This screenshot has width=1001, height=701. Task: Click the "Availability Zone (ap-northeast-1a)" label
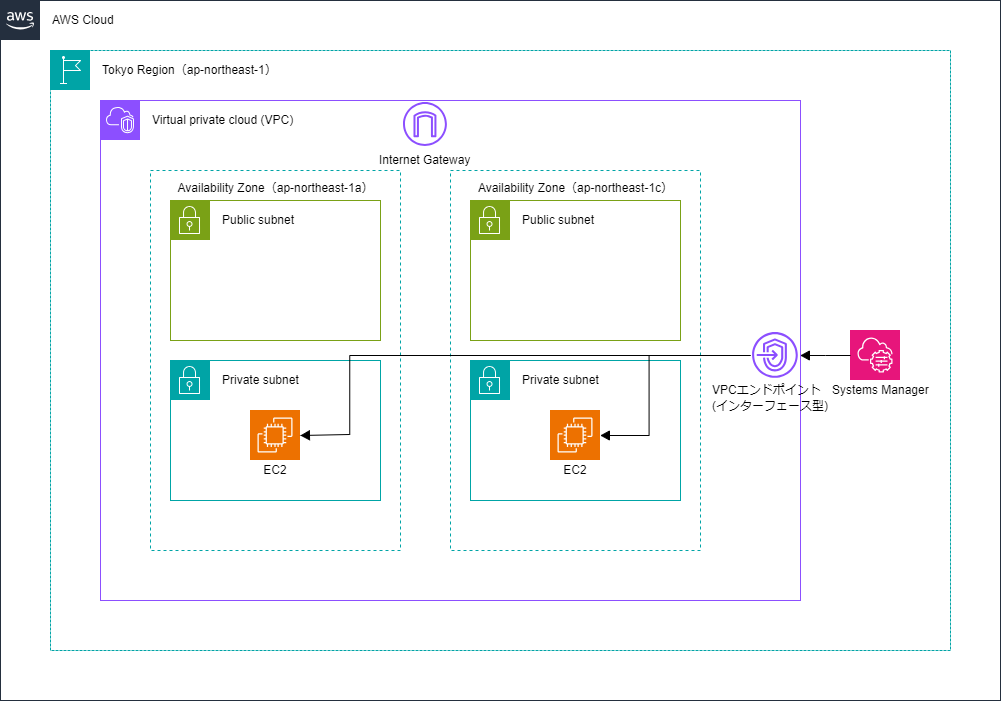tap(272, 188)
